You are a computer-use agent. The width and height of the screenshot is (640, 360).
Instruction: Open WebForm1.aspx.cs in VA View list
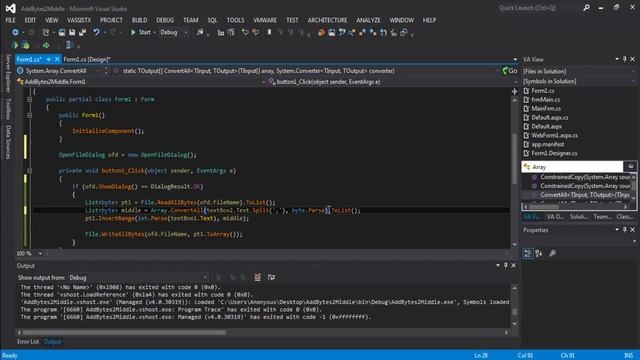(x=554, y=135)
